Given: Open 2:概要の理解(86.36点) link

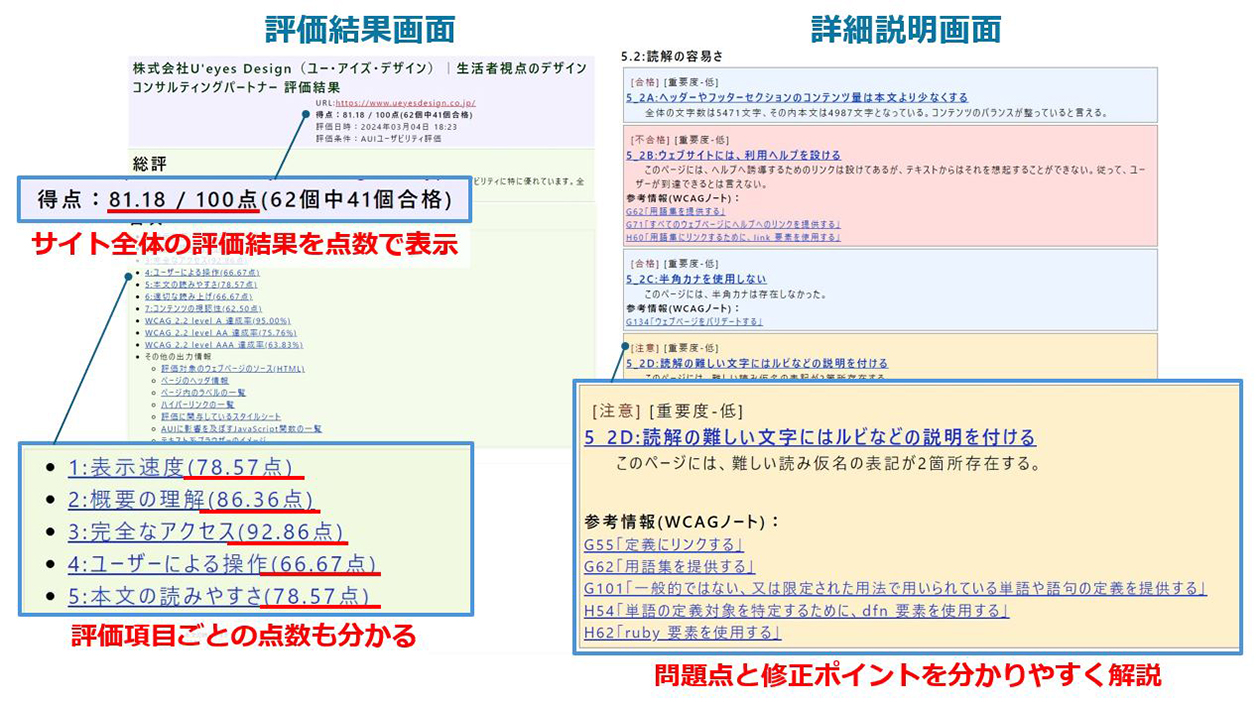Looking at the screenshot, I should pos(190,499).
